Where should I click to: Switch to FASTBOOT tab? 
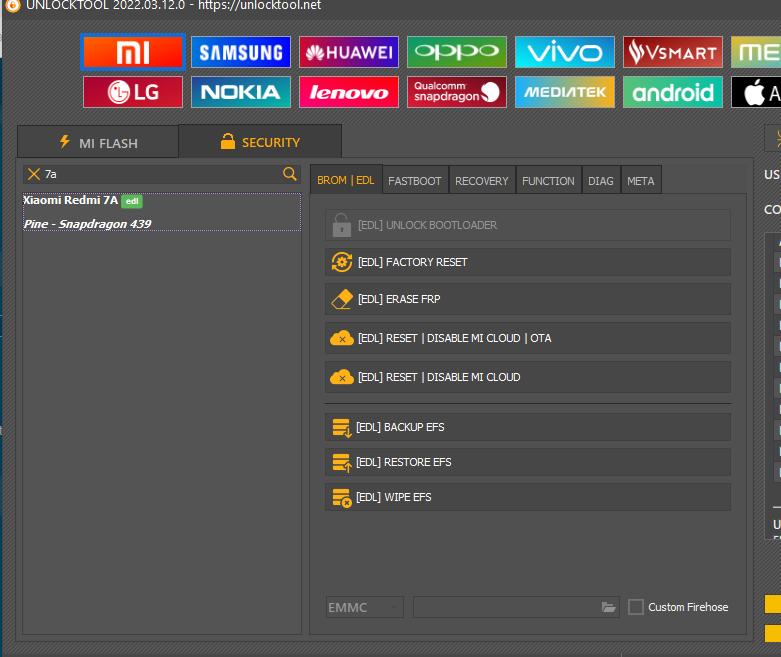pyautogui.click(x=415, y=180)
